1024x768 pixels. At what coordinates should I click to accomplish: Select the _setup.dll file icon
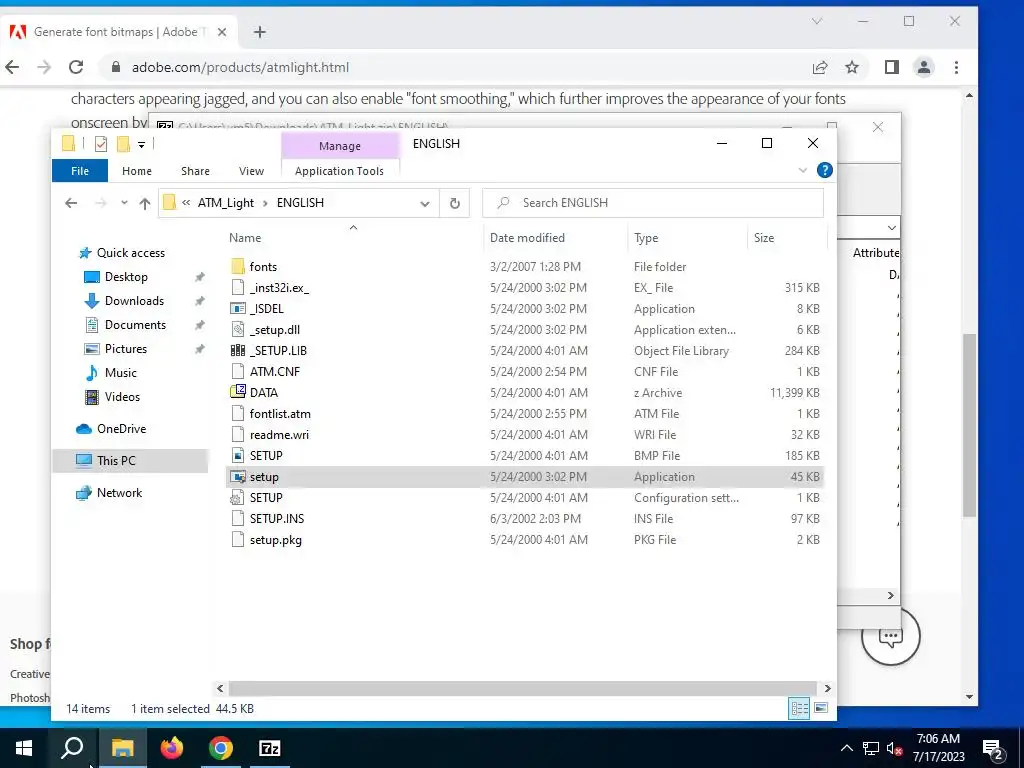pos(238,329)
